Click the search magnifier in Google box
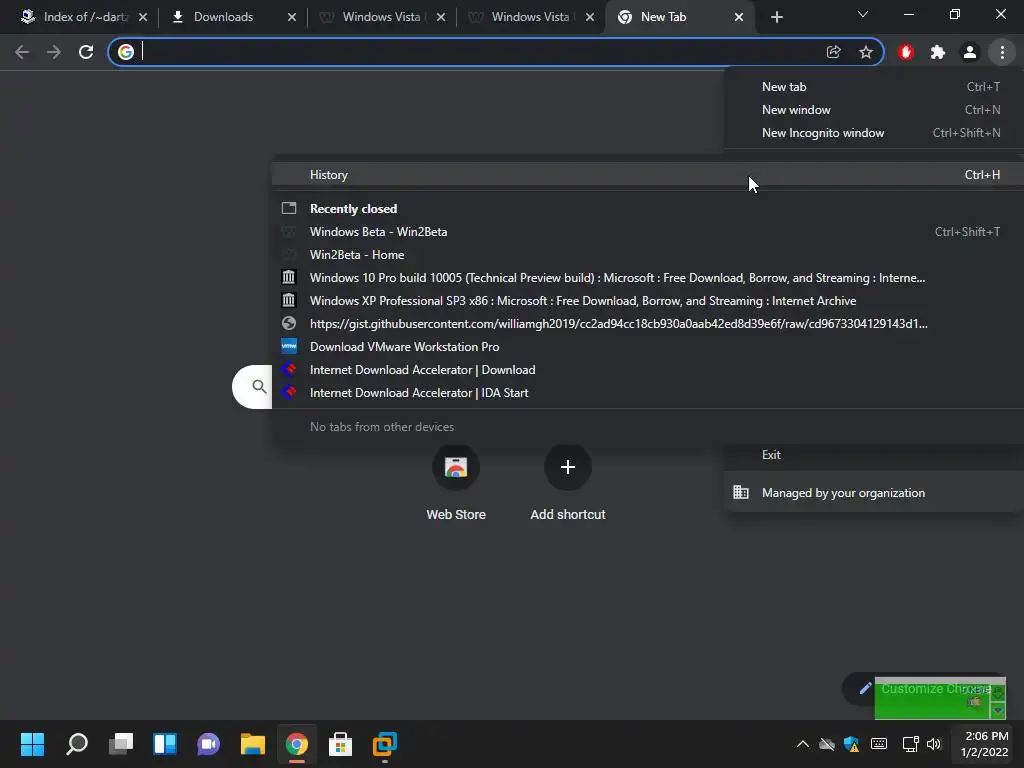 click(259, 387)
